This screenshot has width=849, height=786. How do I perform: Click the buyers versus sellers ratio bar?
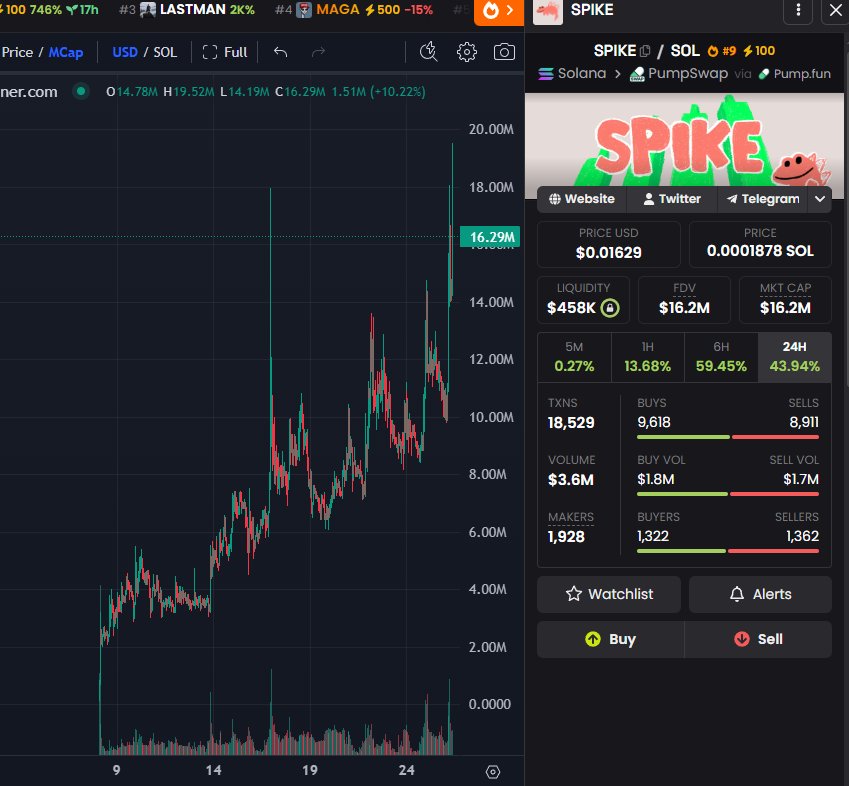pos(728,551)
